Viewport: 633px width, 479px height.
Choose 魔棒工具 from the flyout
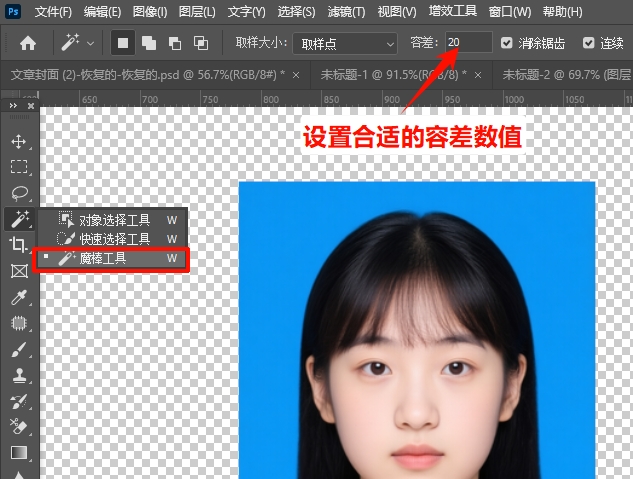[111, 258]
